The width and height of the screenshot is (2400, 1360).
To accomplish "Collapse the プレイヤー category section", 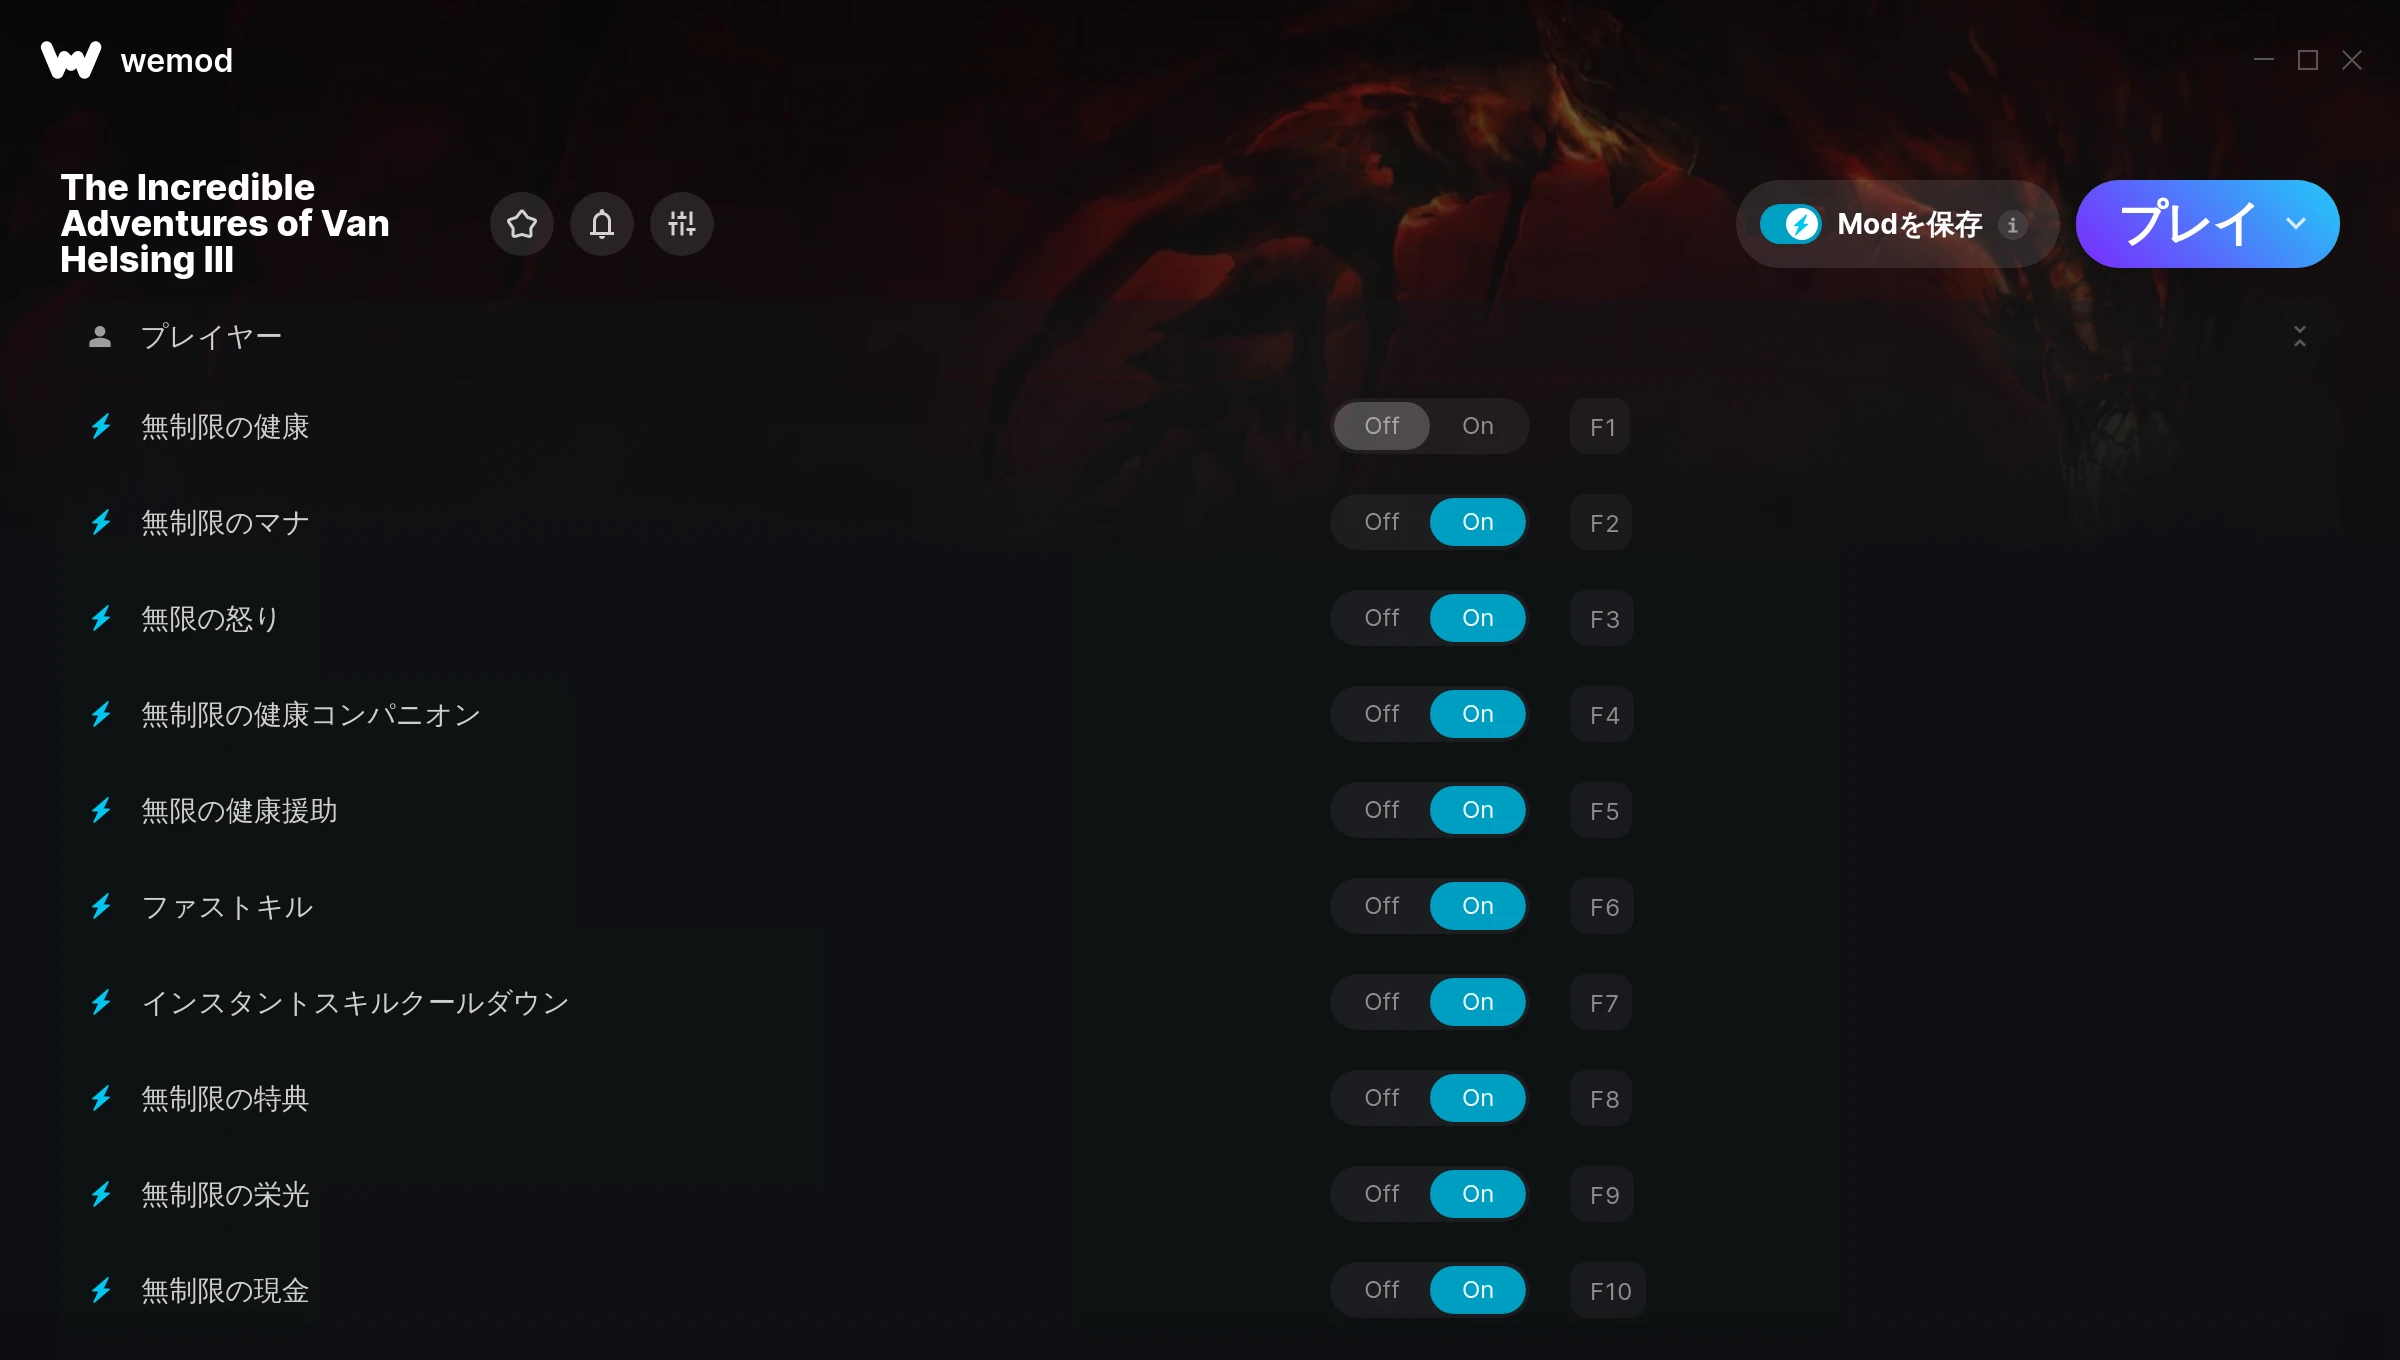I will click(2300, 337).
